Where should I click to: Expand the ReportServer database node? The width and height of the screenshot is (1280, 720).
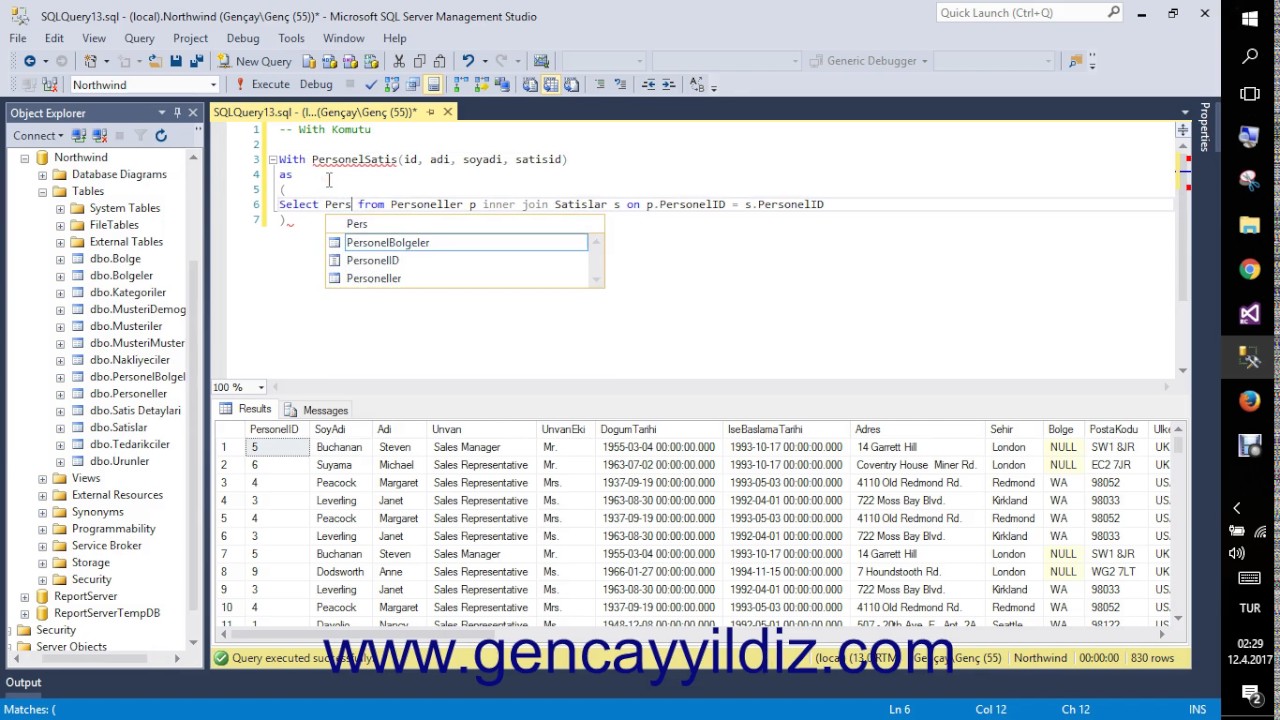click(x=25, y=597)
